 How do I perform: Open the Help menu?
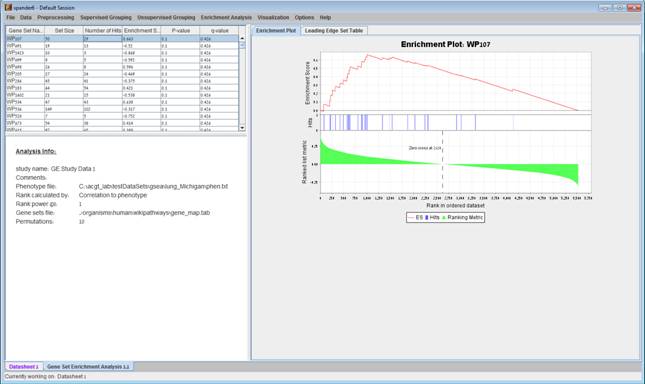click(x=325, y=17)
